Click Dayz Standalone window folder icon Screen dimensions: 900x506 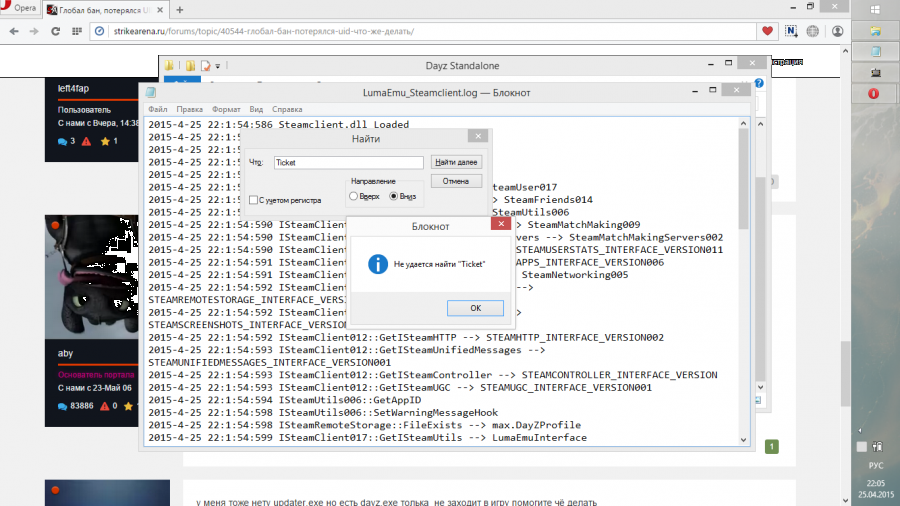(x=169, y=65)
